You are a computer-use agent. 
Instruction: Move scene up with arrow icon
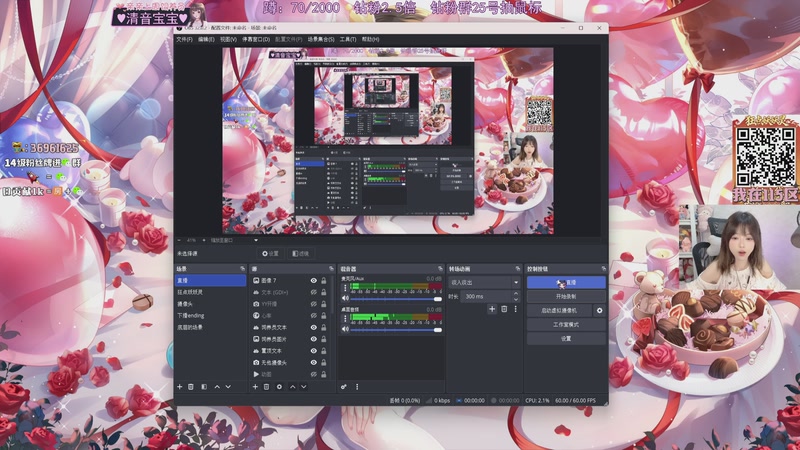coord(217,387)
